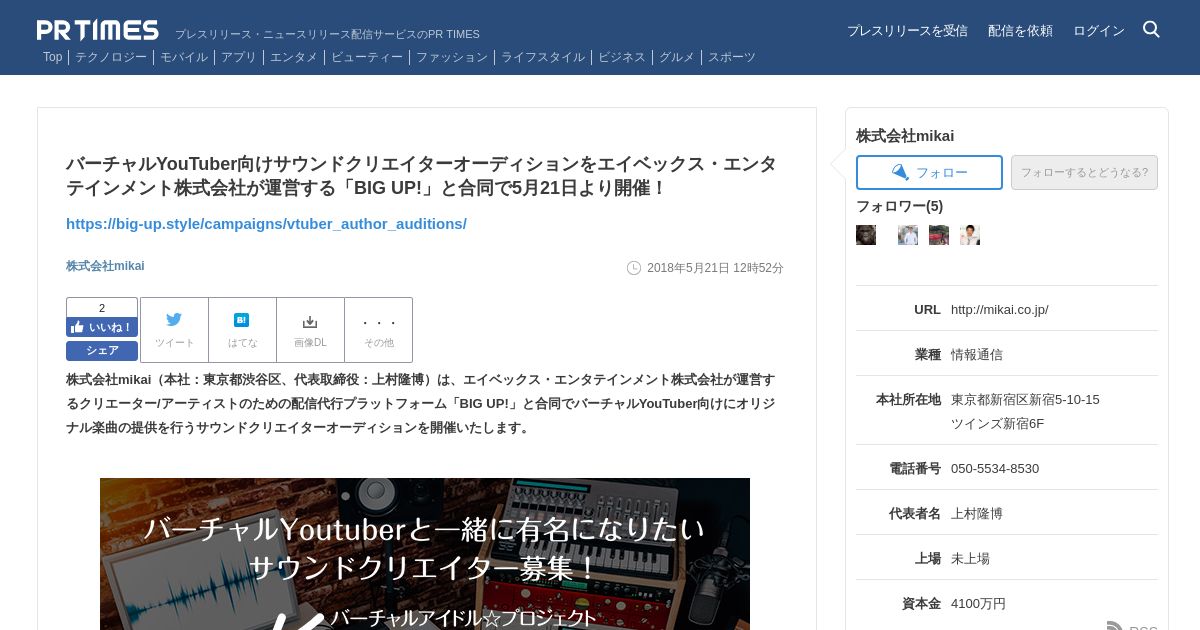Click 配信を依頼 link

(x=1020, y=31)
